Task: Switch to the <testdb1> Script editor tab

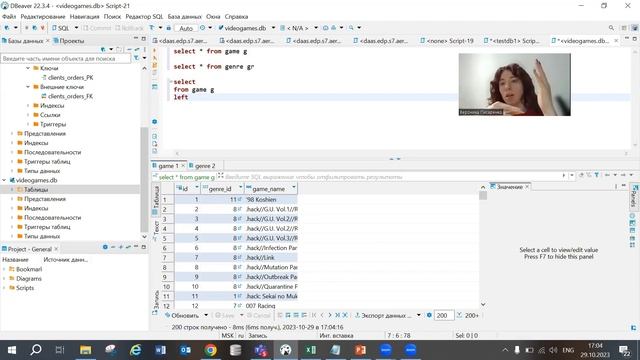Action: point(511,40)
